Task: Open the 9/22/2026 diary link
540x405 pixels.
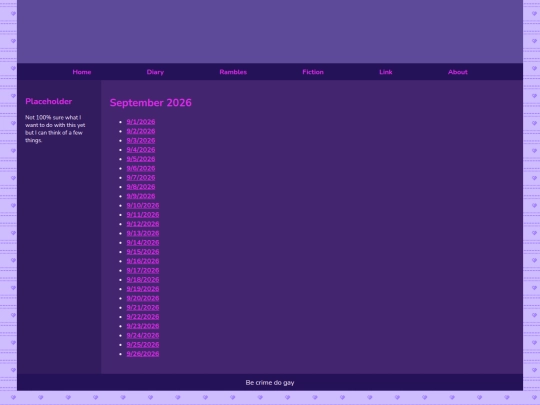Action: point(143,317)
